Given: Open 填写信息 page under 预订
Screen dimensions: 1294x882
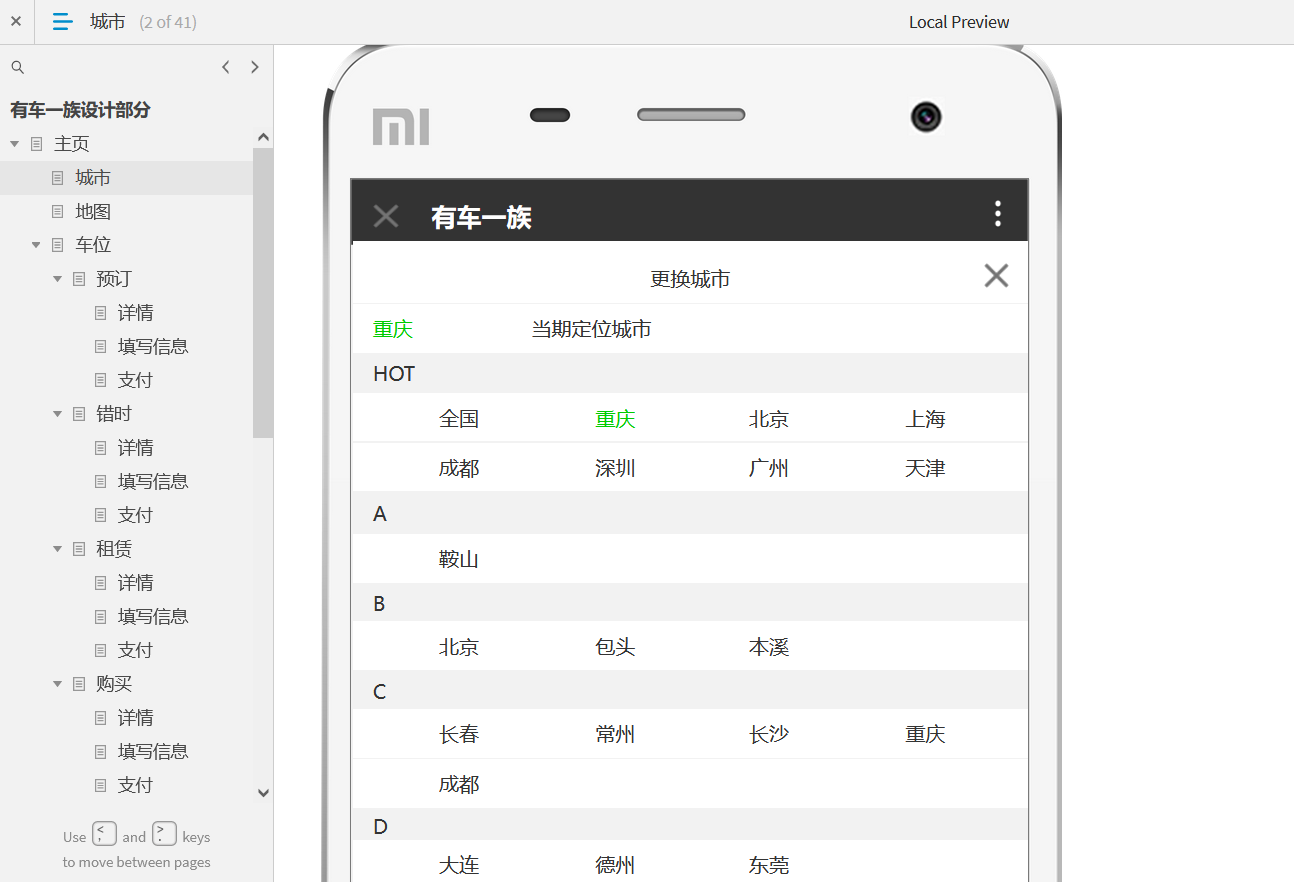Looking at the screenshot, I should click(x=153, y=347).
